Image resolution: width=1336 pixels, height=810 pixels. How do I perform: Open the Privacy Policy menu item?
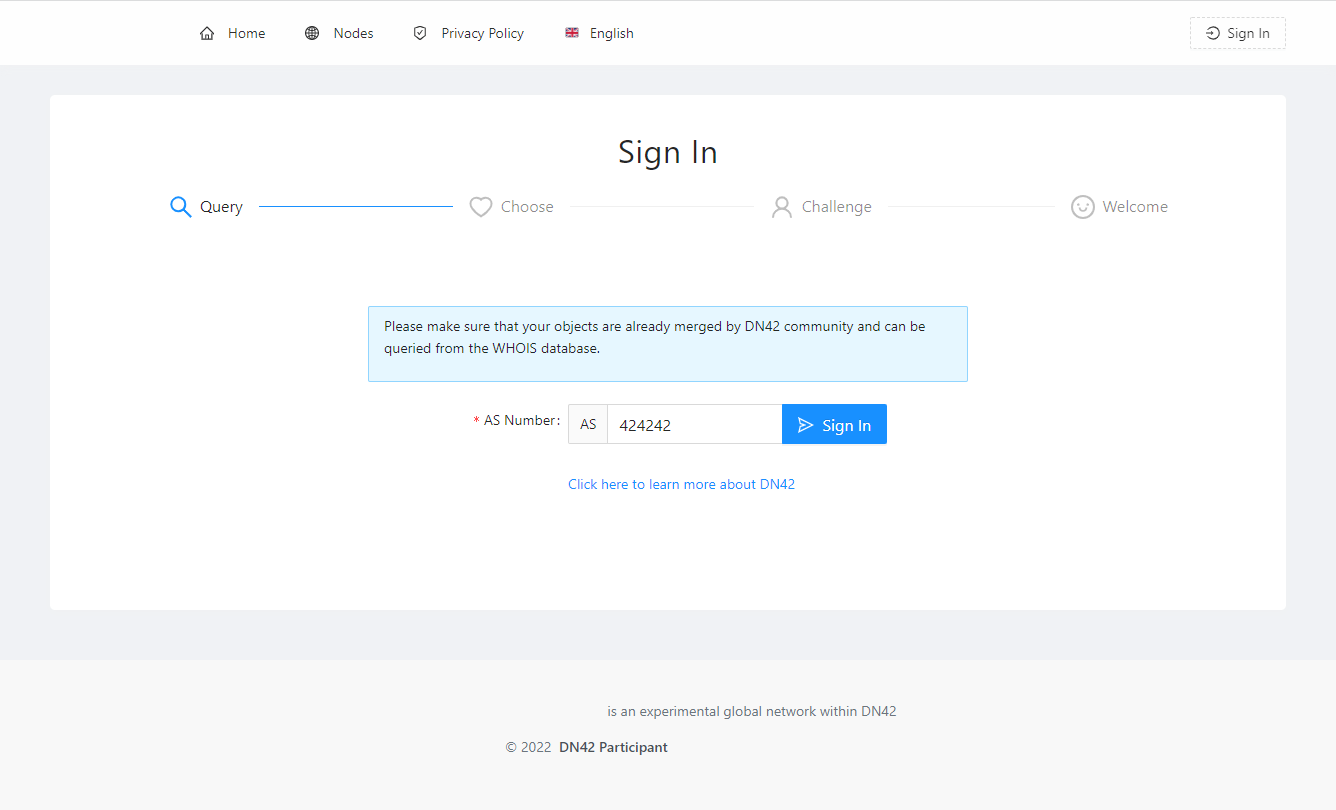coord(469,33)
